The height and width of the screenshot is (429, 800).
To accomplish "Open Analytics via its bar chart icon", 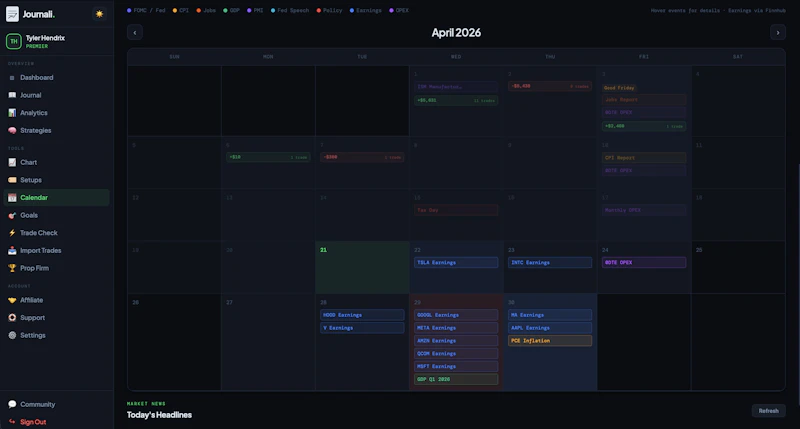I will point(12,113).
